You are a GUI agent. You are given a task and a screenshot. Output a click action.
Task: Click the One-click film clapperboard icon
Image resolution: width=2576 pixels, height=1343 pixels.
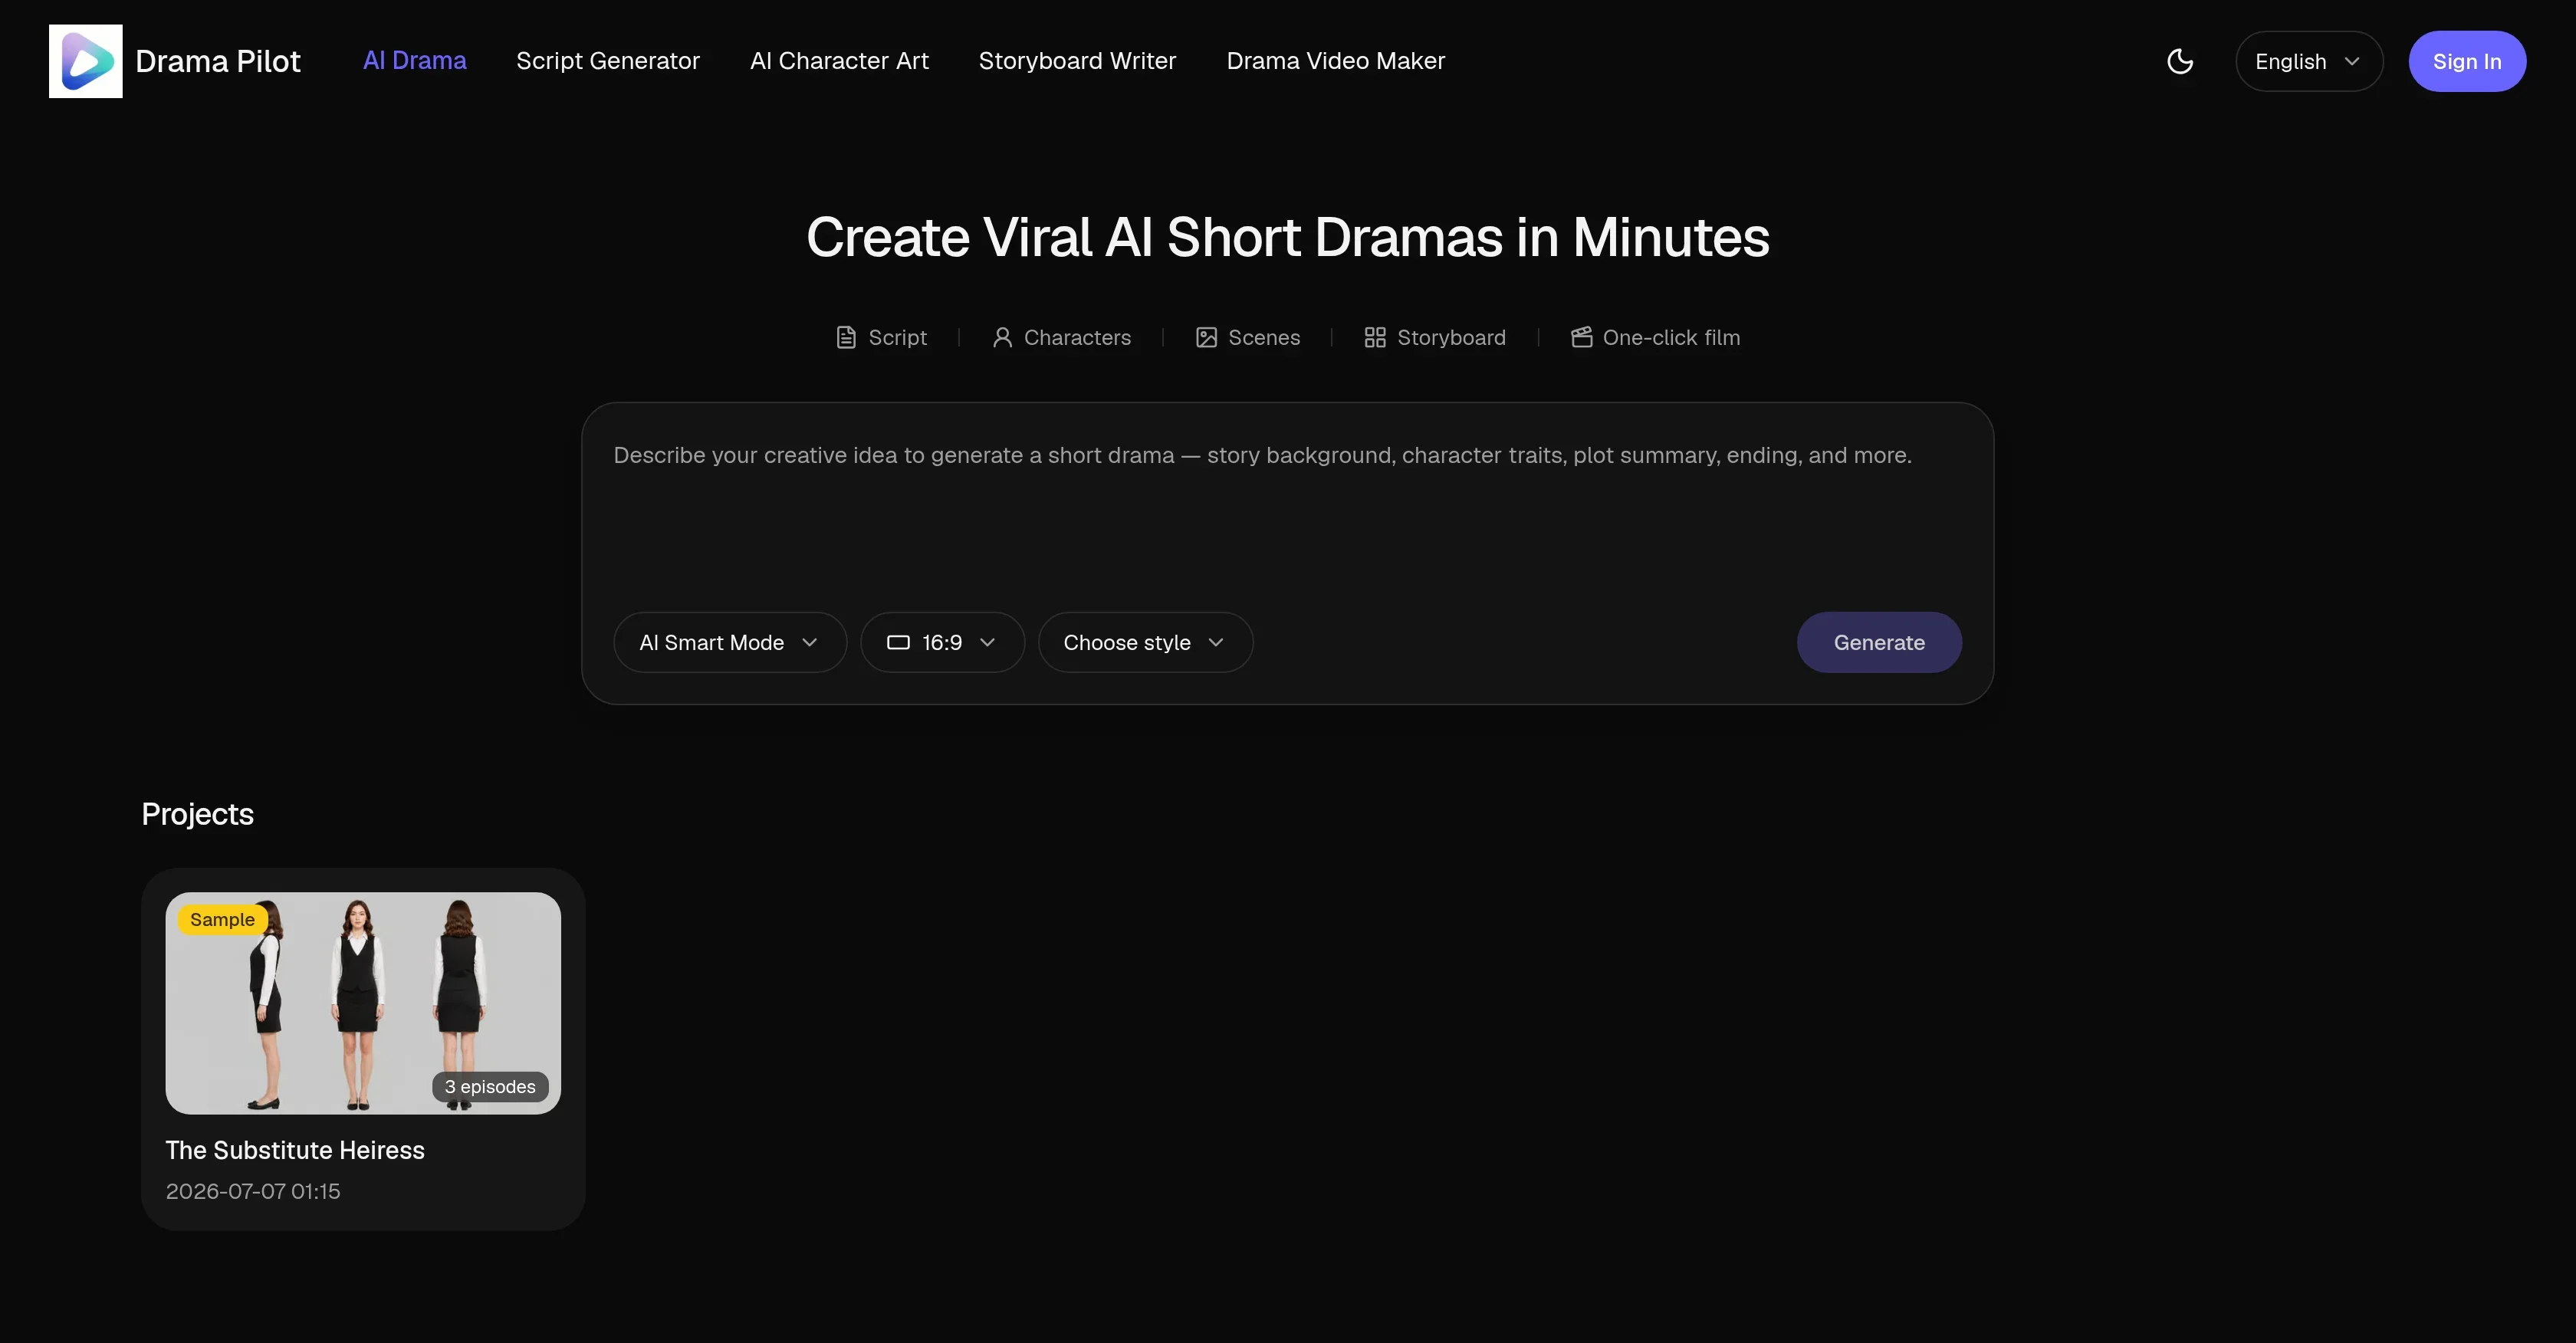click(1581, 337)
